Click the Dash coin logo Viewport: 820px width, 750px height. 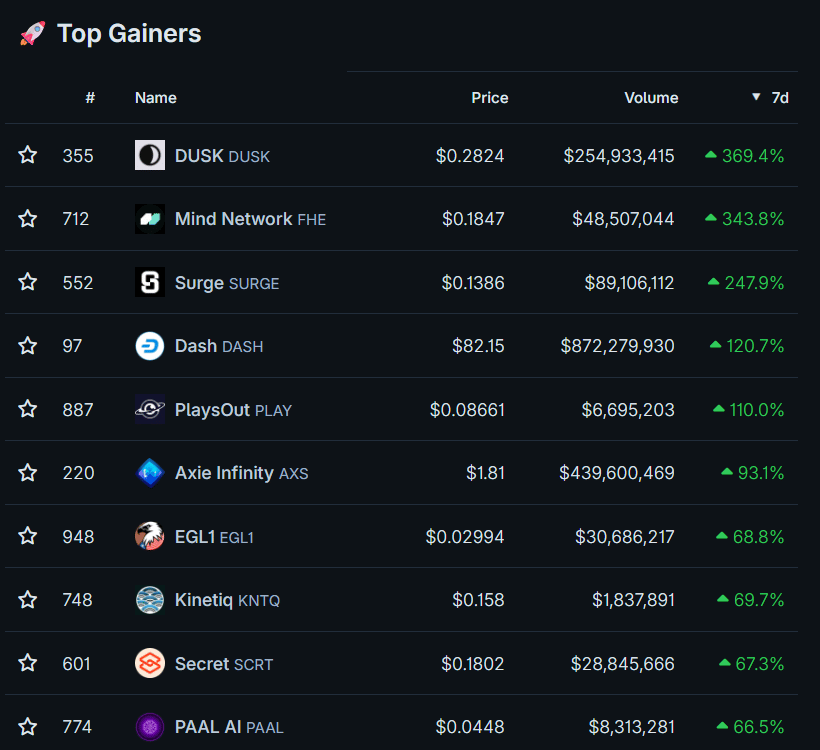(150, 346)
